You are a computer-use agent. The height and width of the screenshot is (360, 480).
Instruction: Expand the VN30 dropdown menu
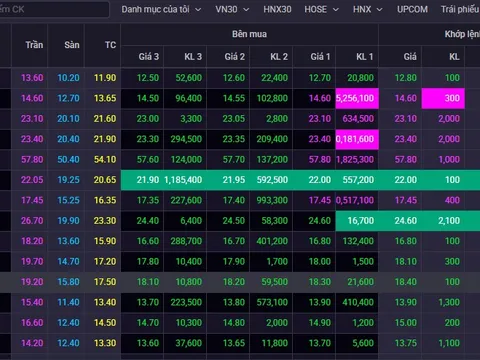232,9
